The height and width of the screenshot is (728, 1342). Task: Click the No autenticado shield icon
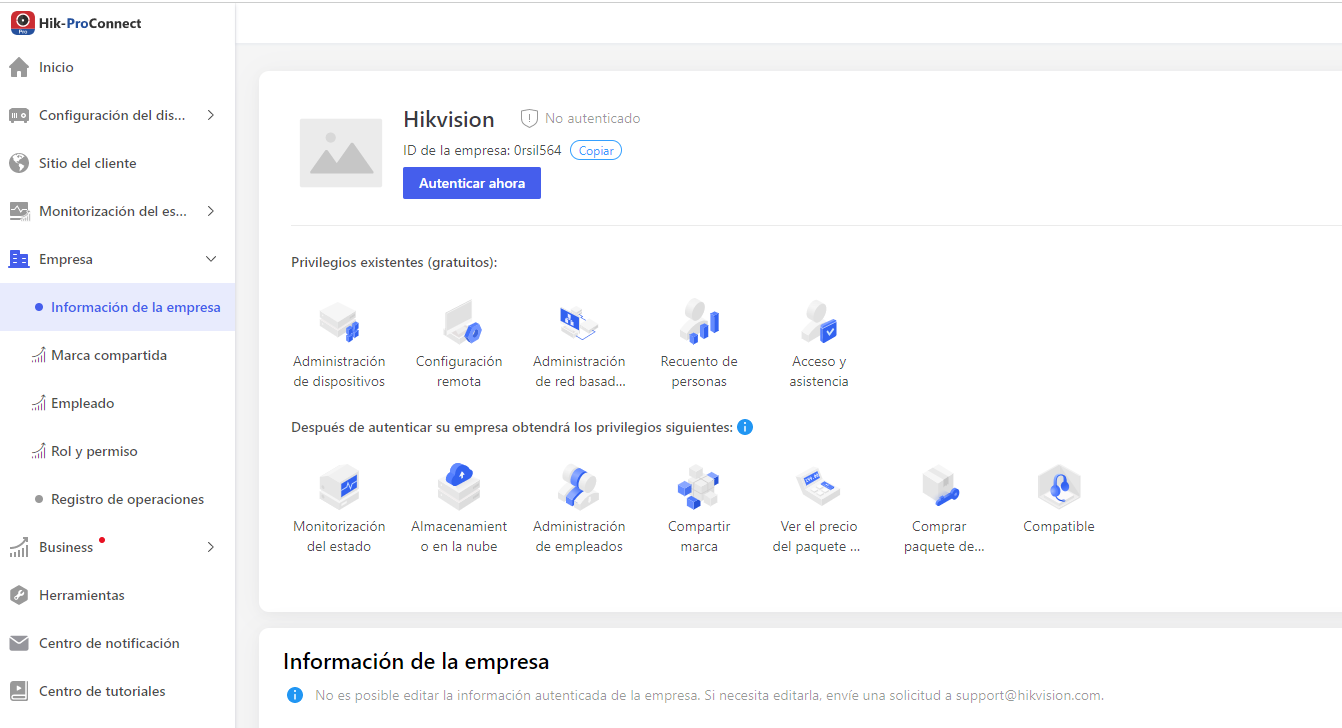coord(529,118)
